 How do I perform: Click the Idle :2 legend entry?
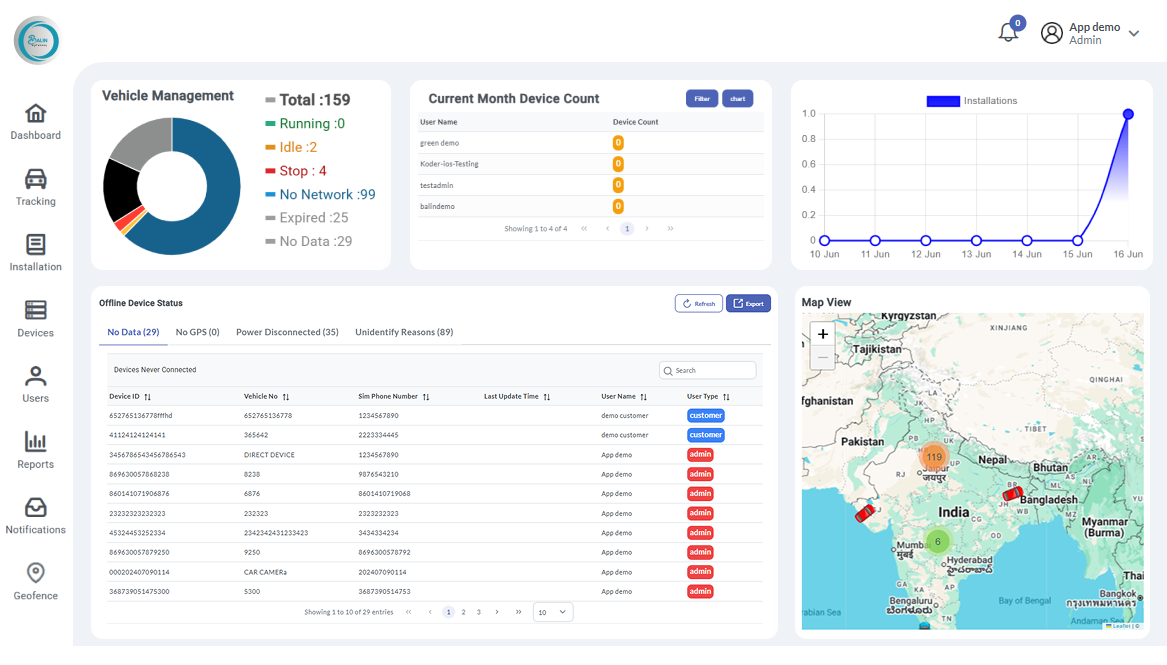pyautogui.click(x=291, y=147)
